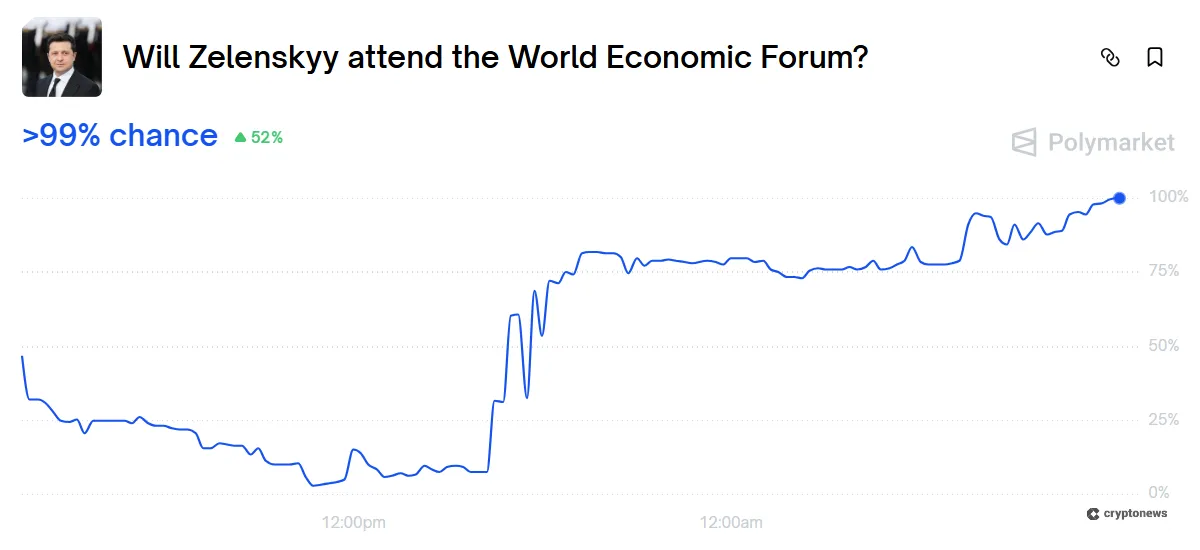Click the 52% change value
The width and height of the screenshot is (1200, 550).
(267, 138)
